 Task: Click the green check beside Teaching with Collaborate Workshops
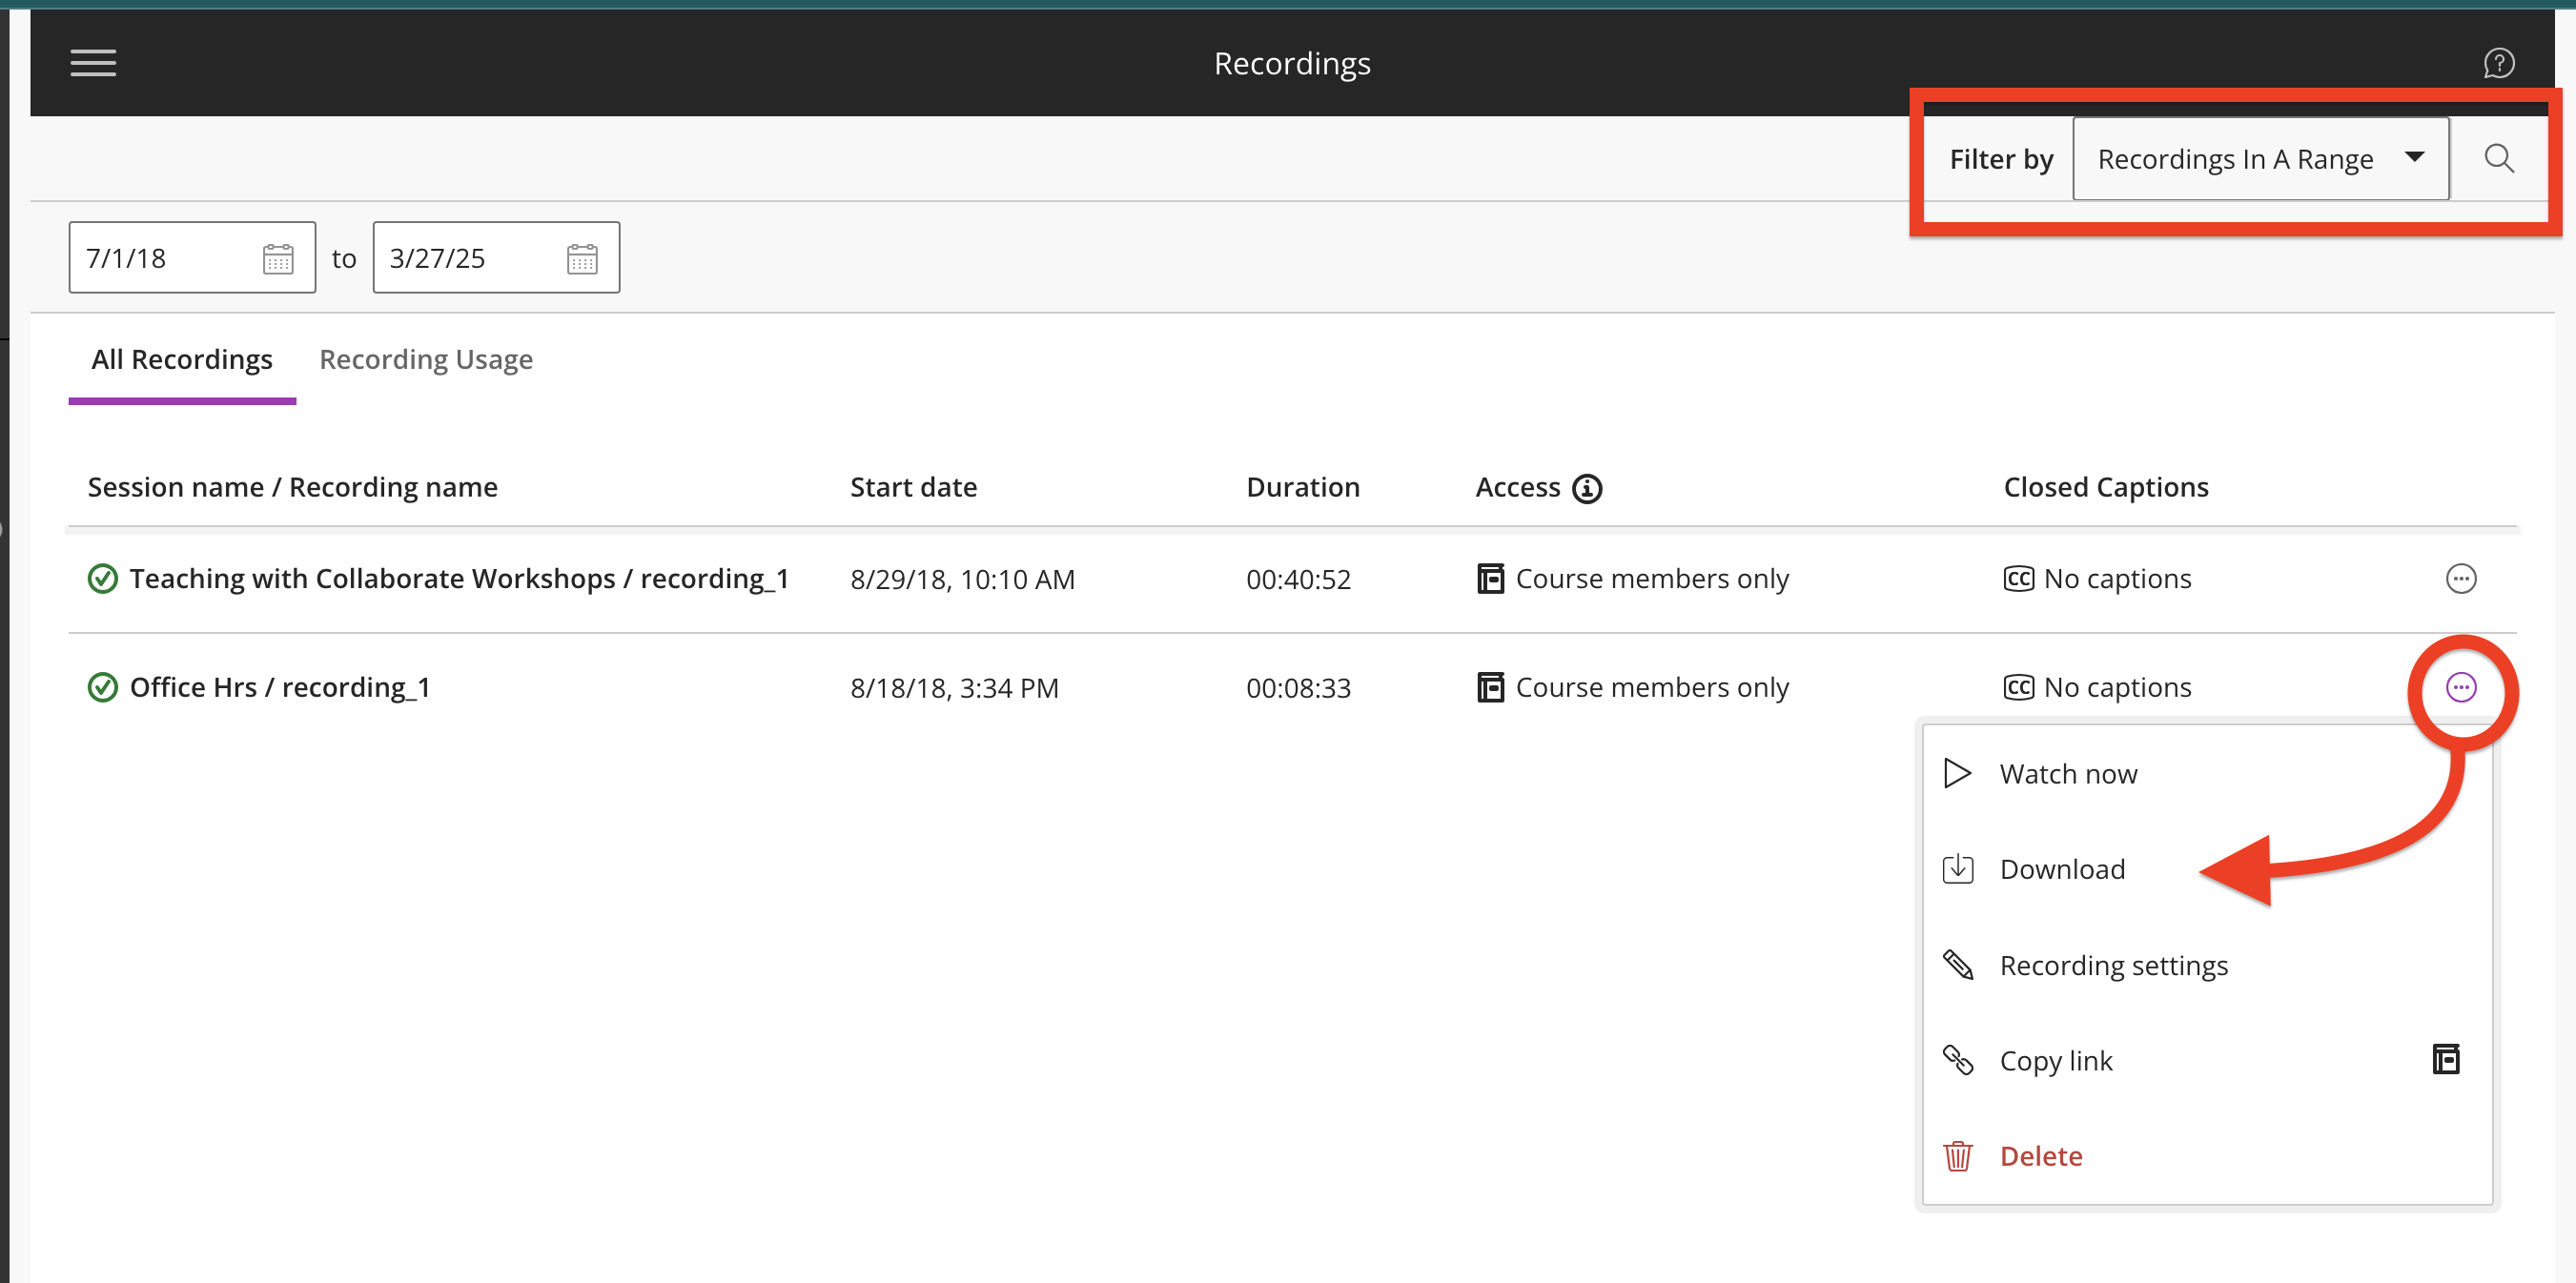[103, 578]
